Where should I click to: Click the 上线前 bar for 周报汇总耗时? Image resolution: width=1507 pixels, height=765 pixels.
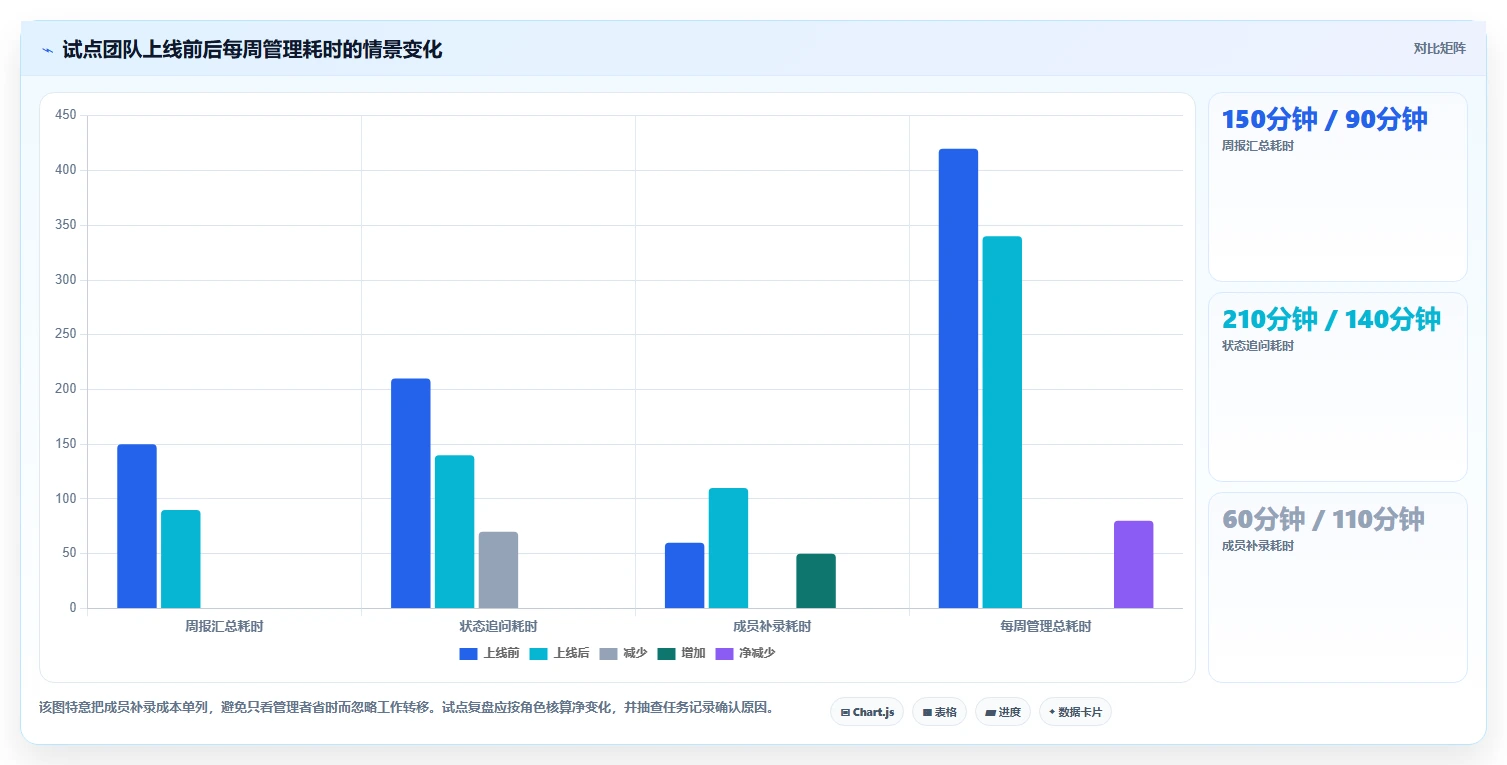click(137, 526)
